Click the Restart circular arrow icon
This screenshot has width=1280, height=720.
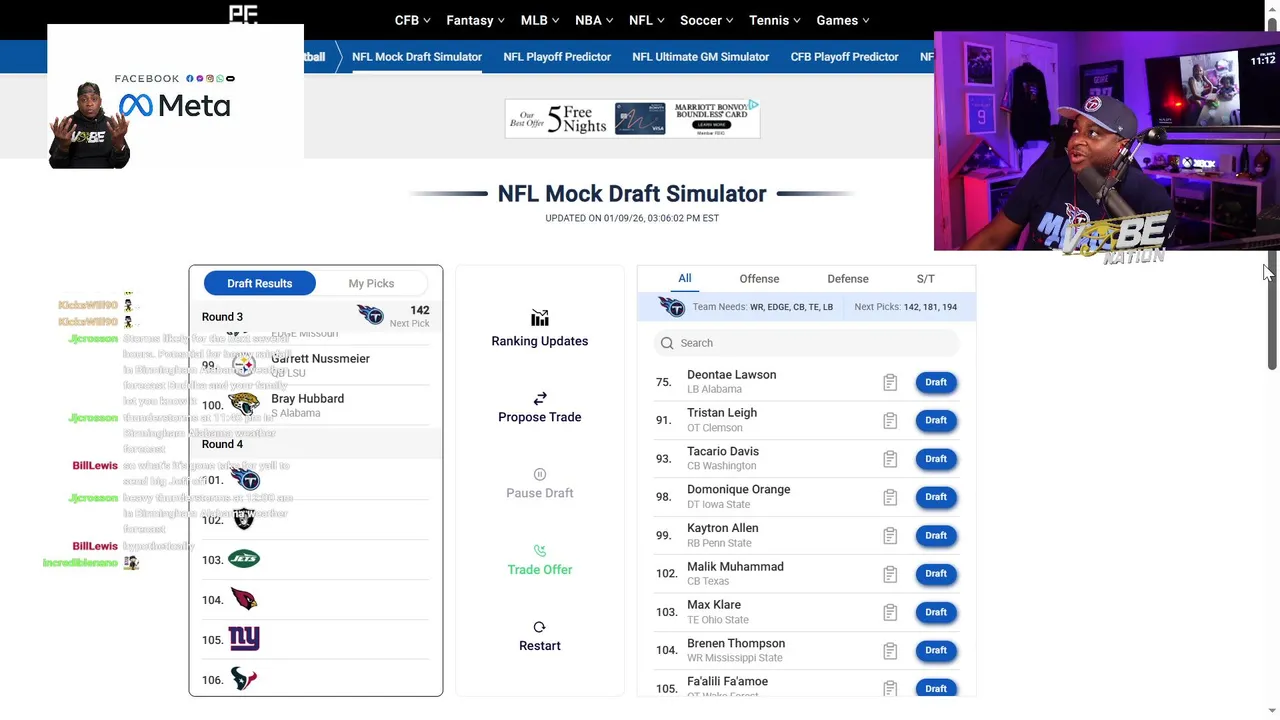point(540,627)
